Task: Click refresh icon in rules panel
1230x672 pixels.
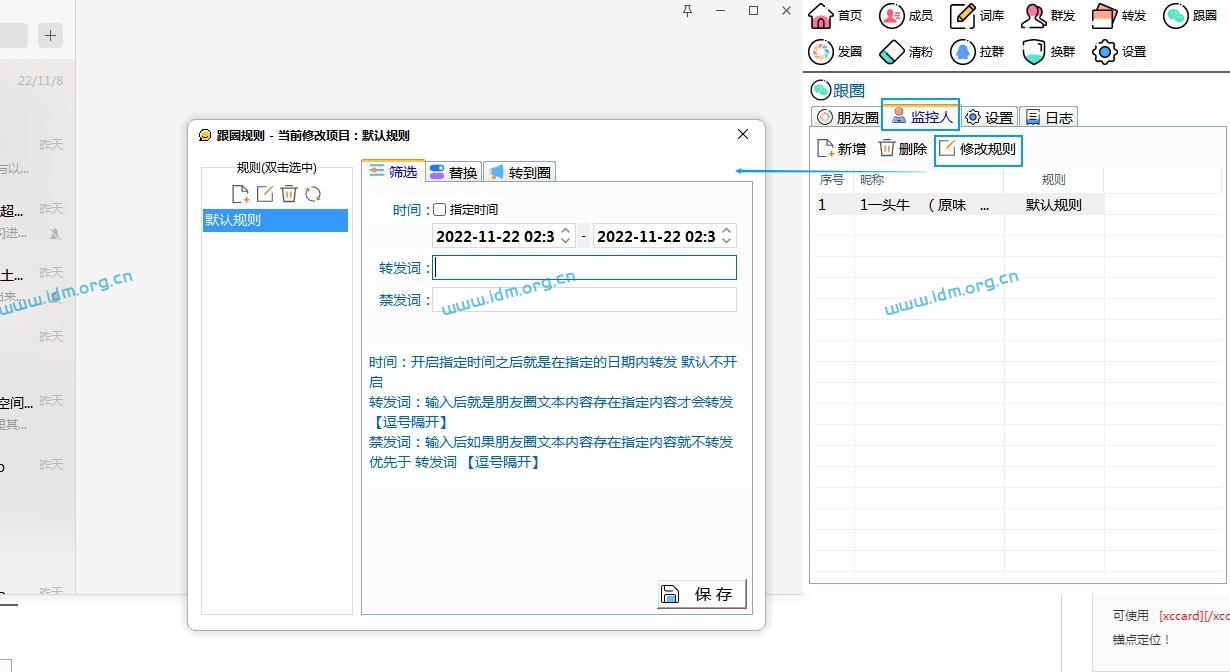Action: pos(313,194)
